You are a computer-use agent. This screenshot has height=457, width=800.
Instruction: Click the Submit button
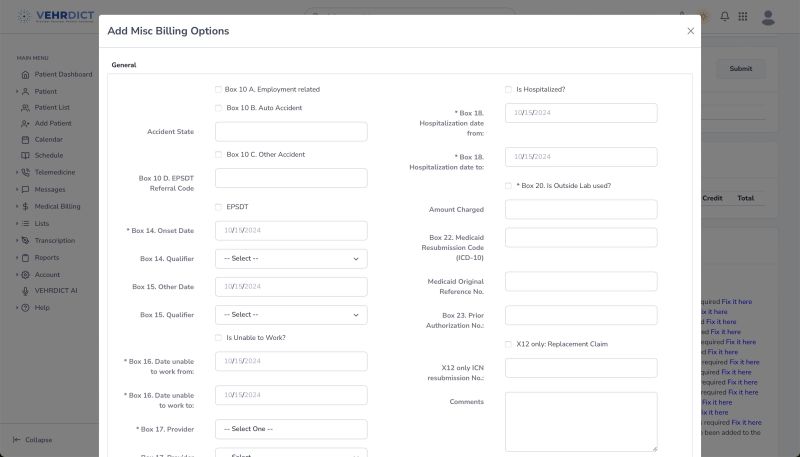740,69
